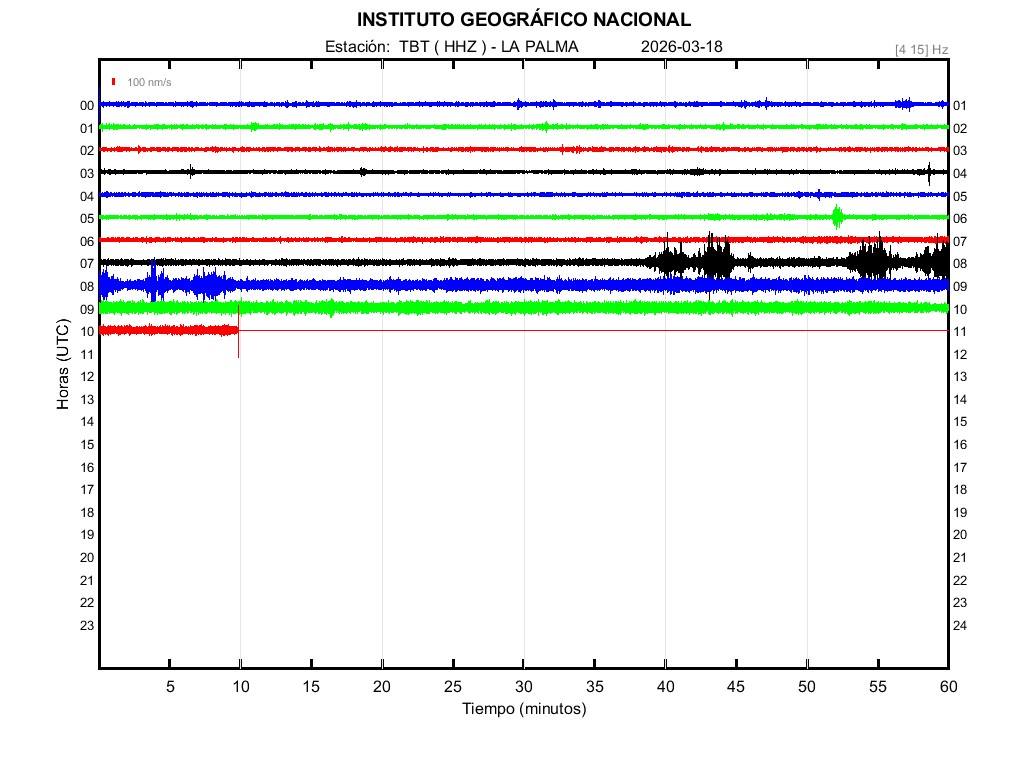Click the 23 hour label on left axis
This screenshot has width=1024, height=768.
87,625
